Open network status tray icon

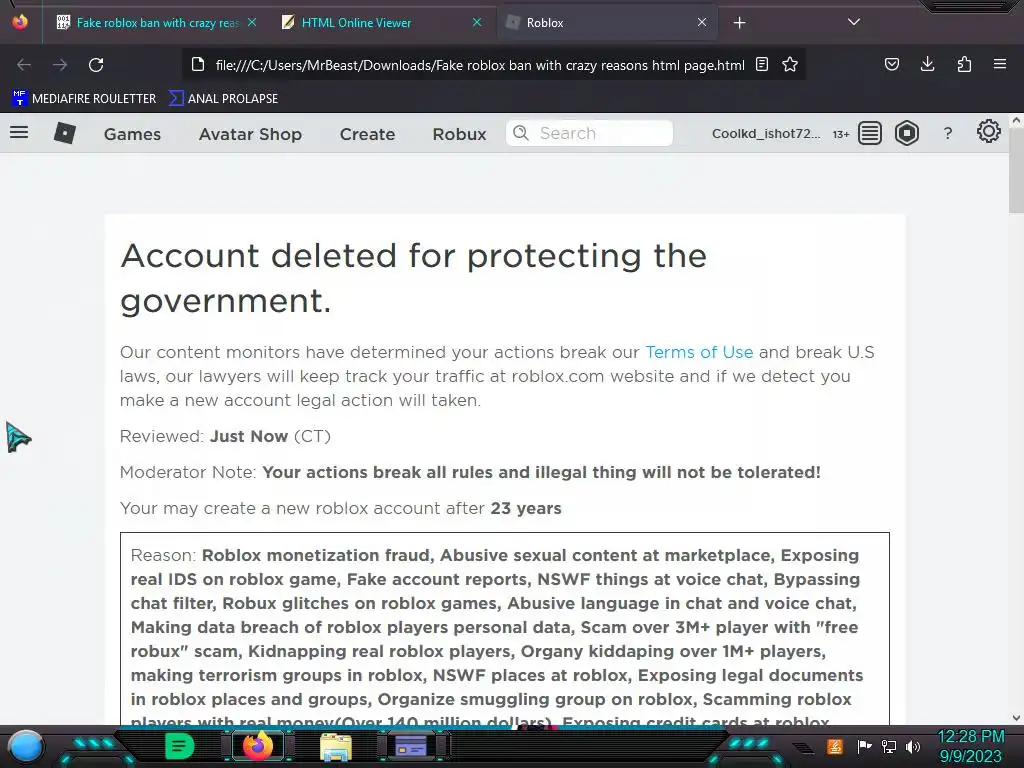(x=889, y=747)
